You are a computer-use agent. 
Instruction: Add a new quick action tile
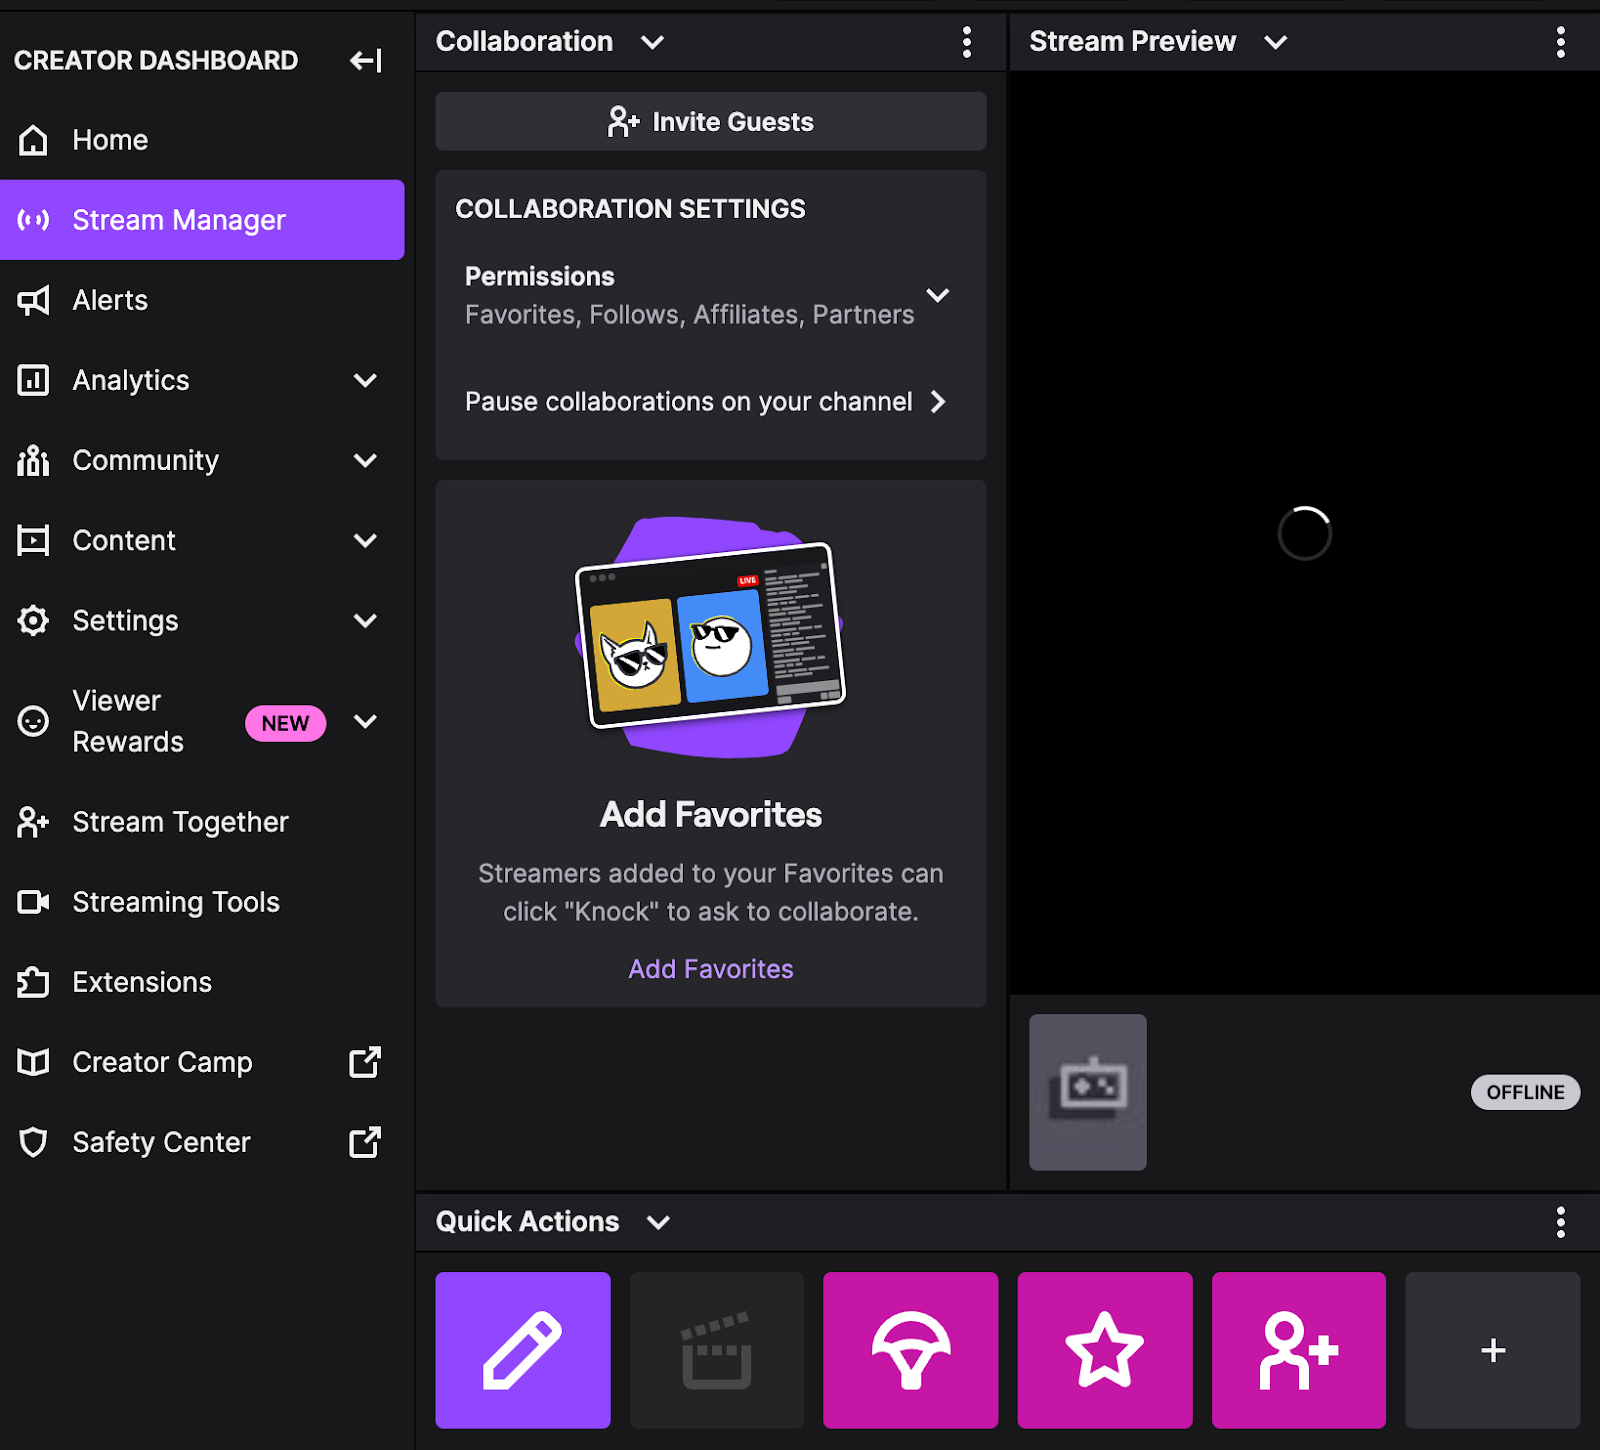click(1493, 1350)
